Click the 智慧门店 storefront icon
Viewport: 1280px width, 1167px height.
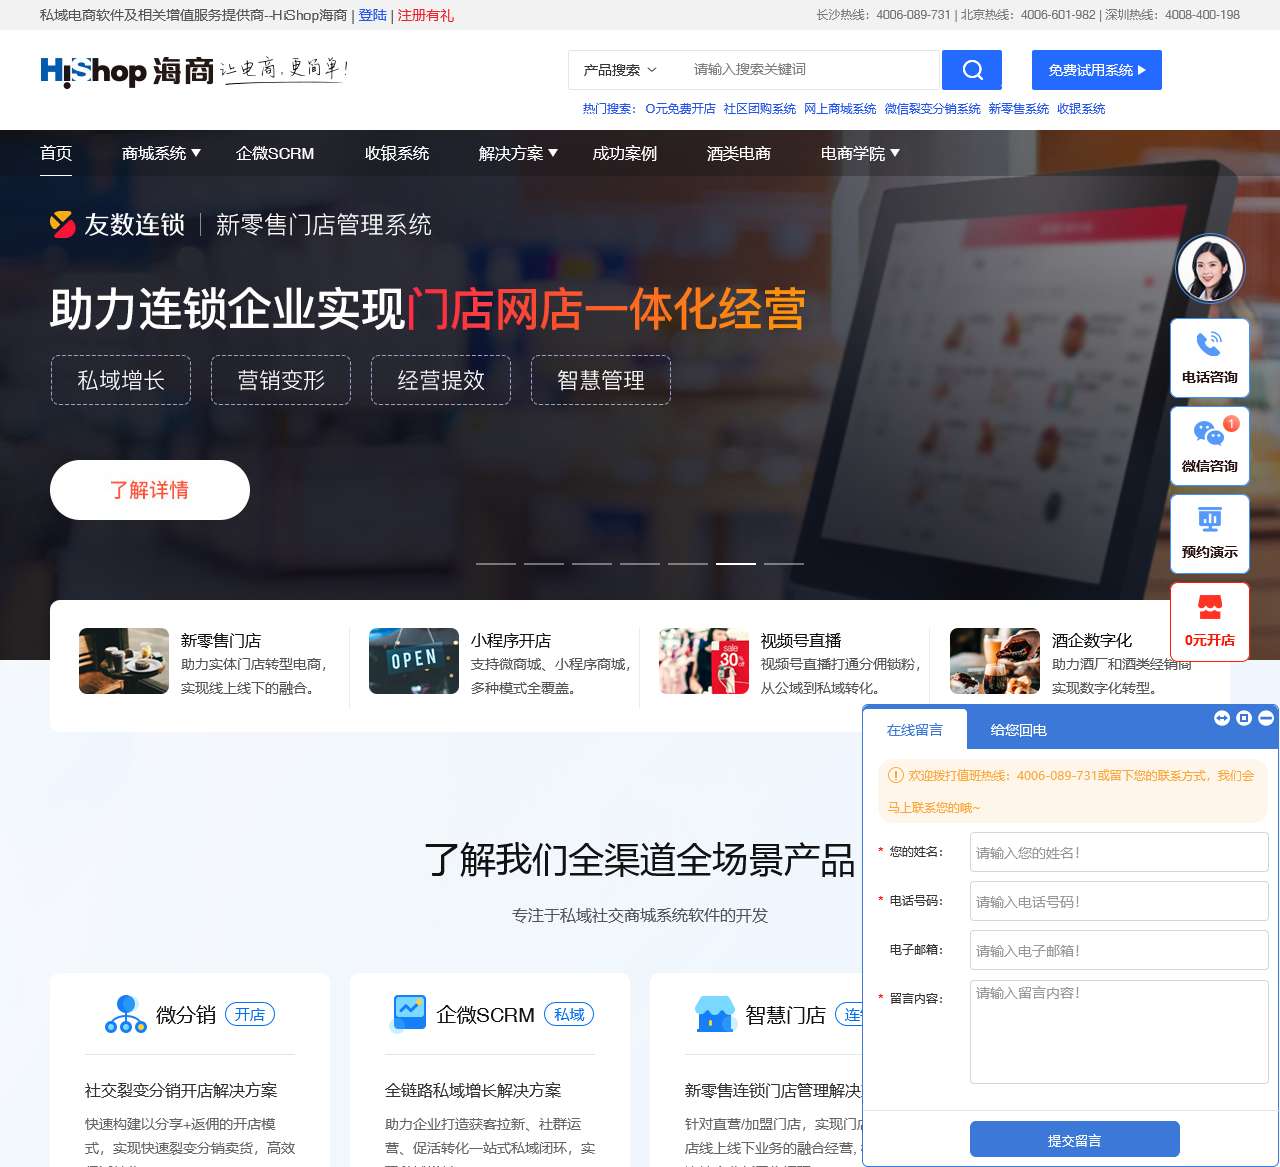click(715, 1014)
